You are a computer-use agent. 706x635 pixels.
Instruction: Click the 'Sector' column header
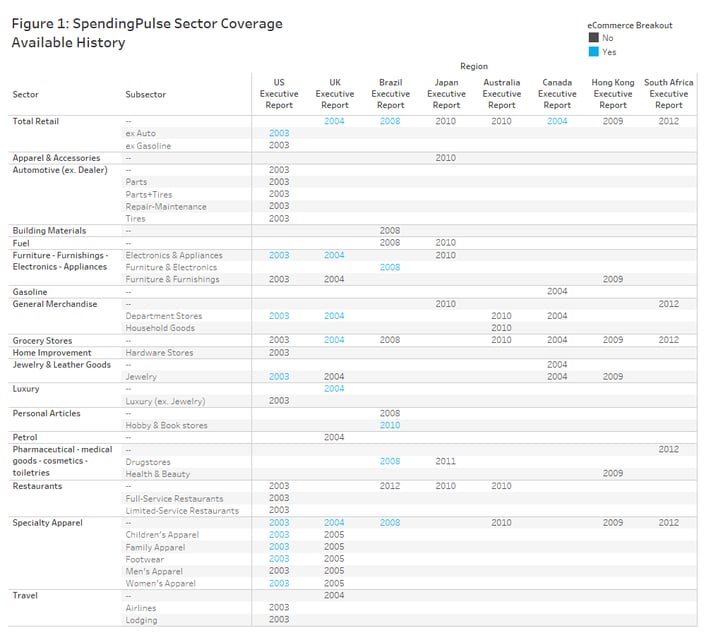26,95
